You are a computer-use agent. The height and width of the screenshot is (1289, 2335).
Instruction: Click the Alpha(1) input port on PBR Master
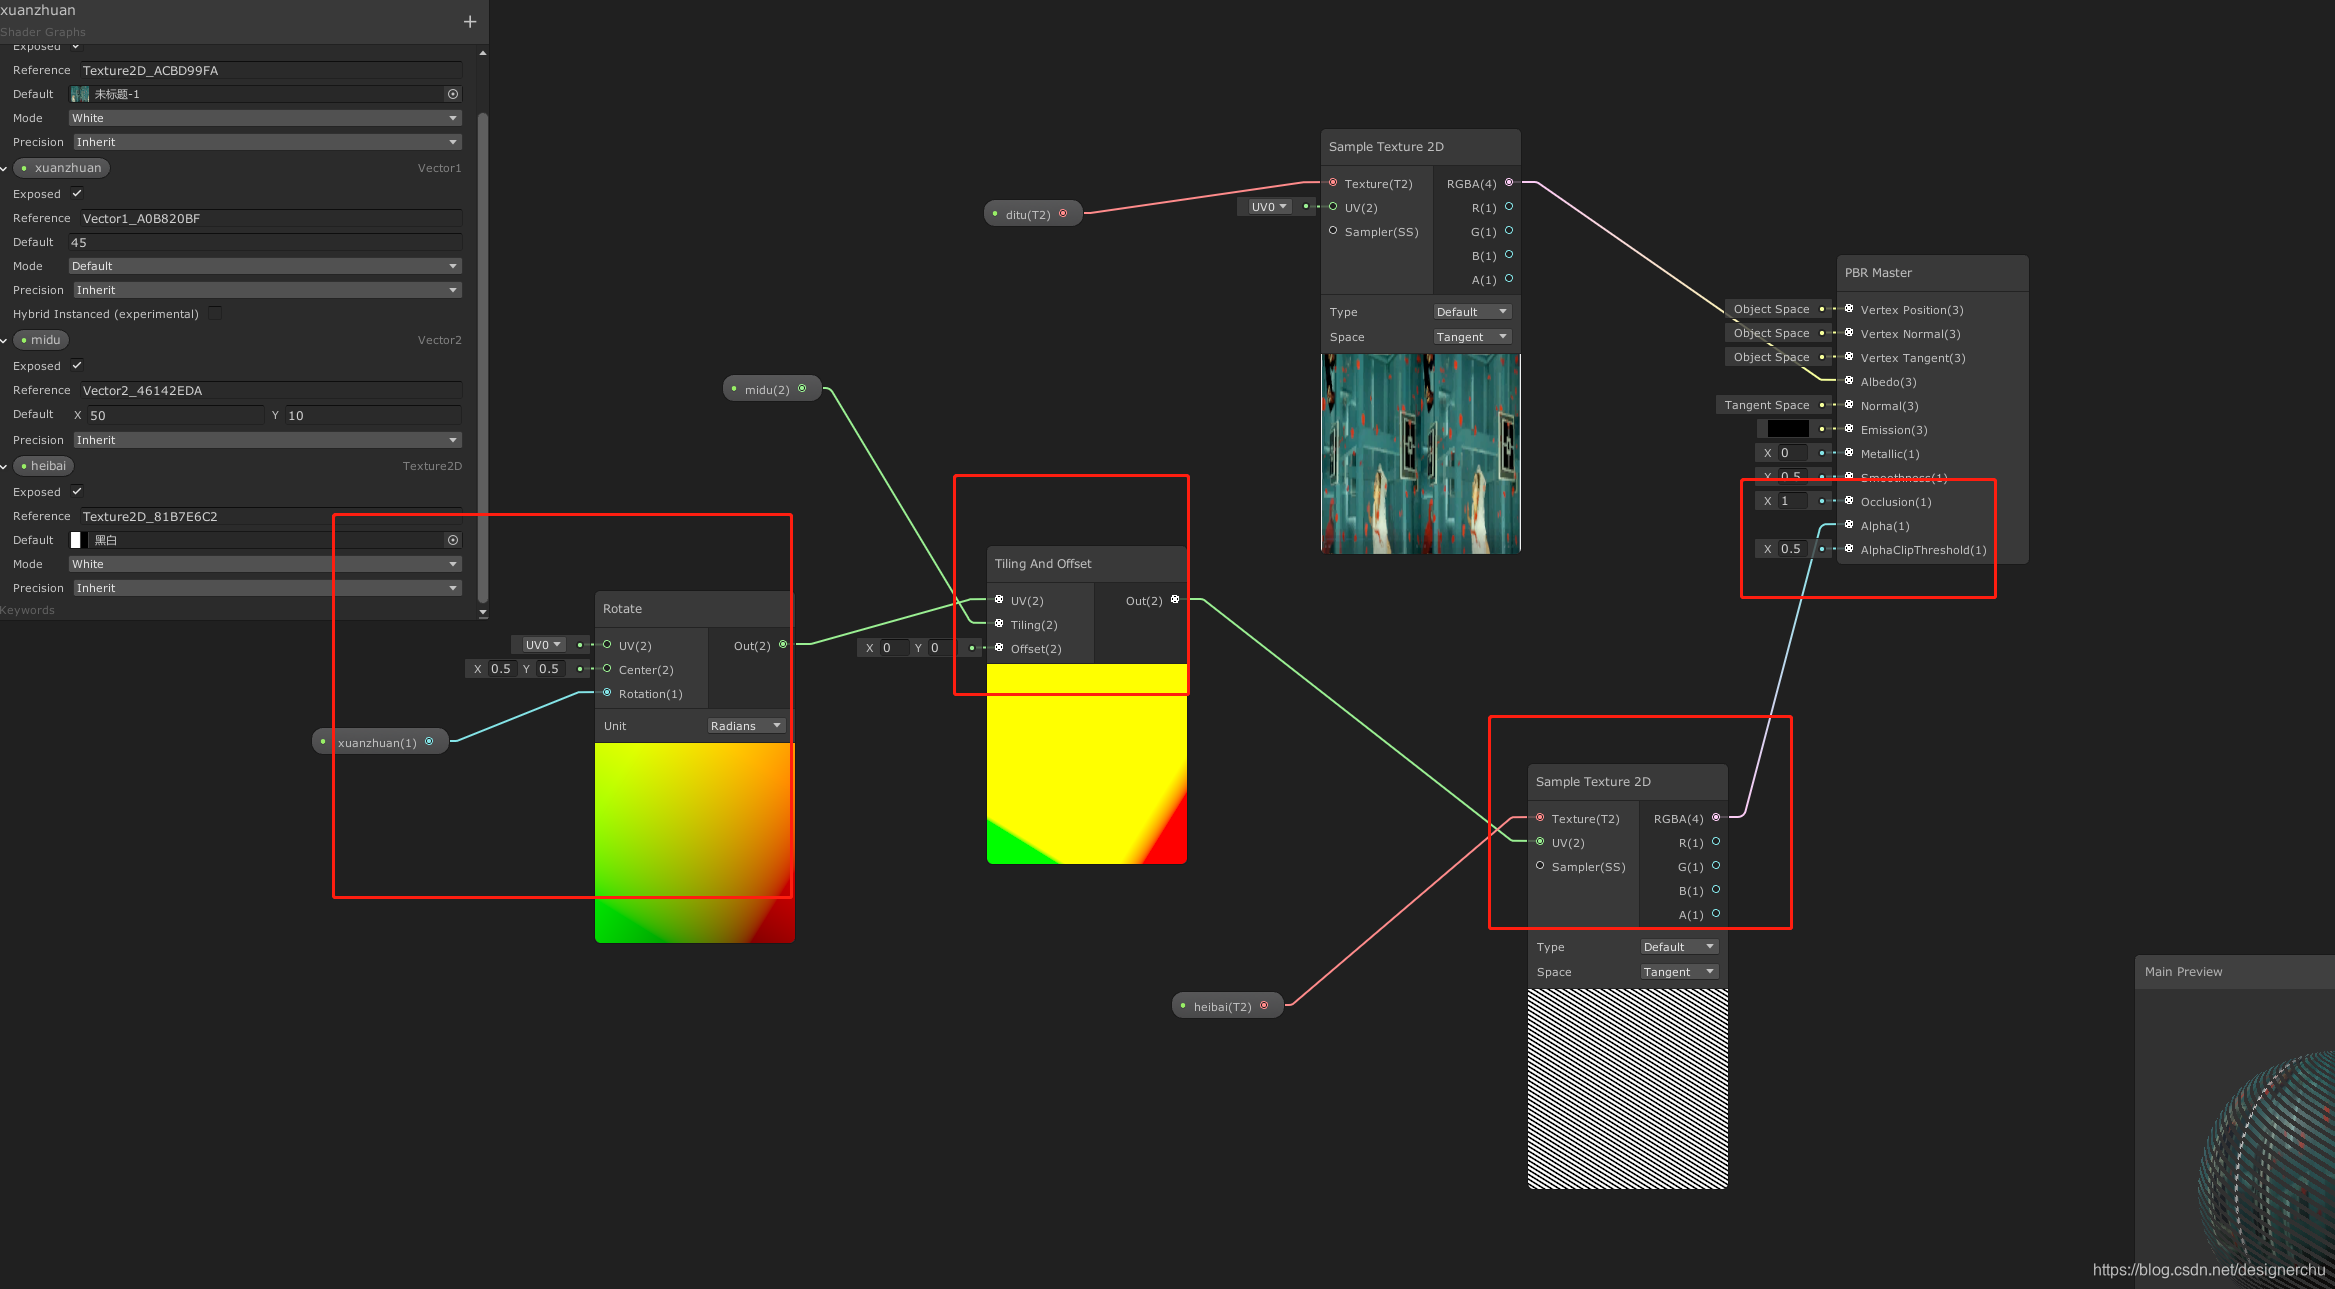1849,525
